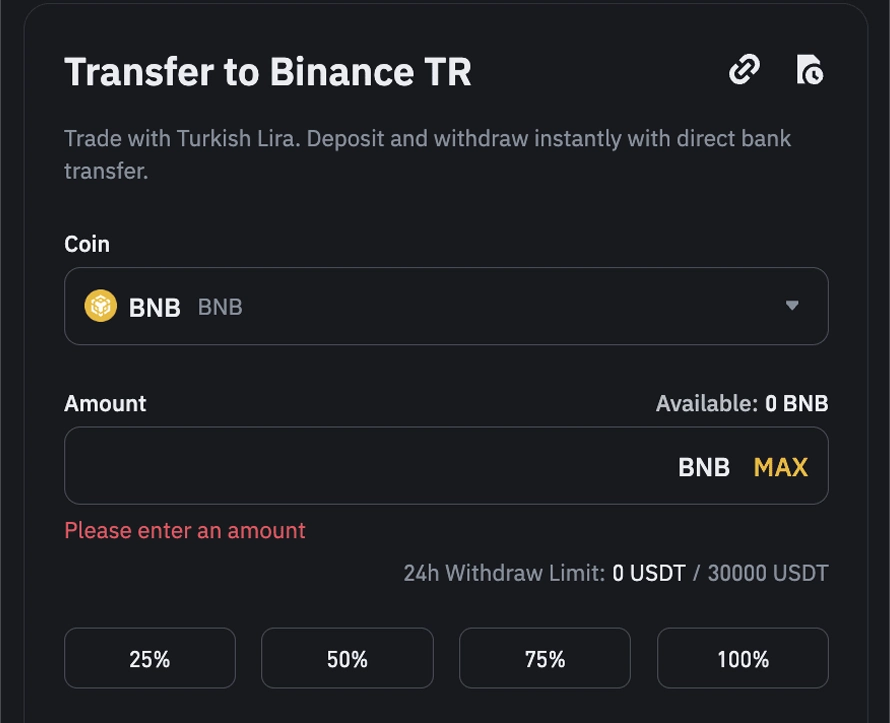Select the 100% amount button
The height and width of the screenshot is (723, 890).
tap(742, 658)
